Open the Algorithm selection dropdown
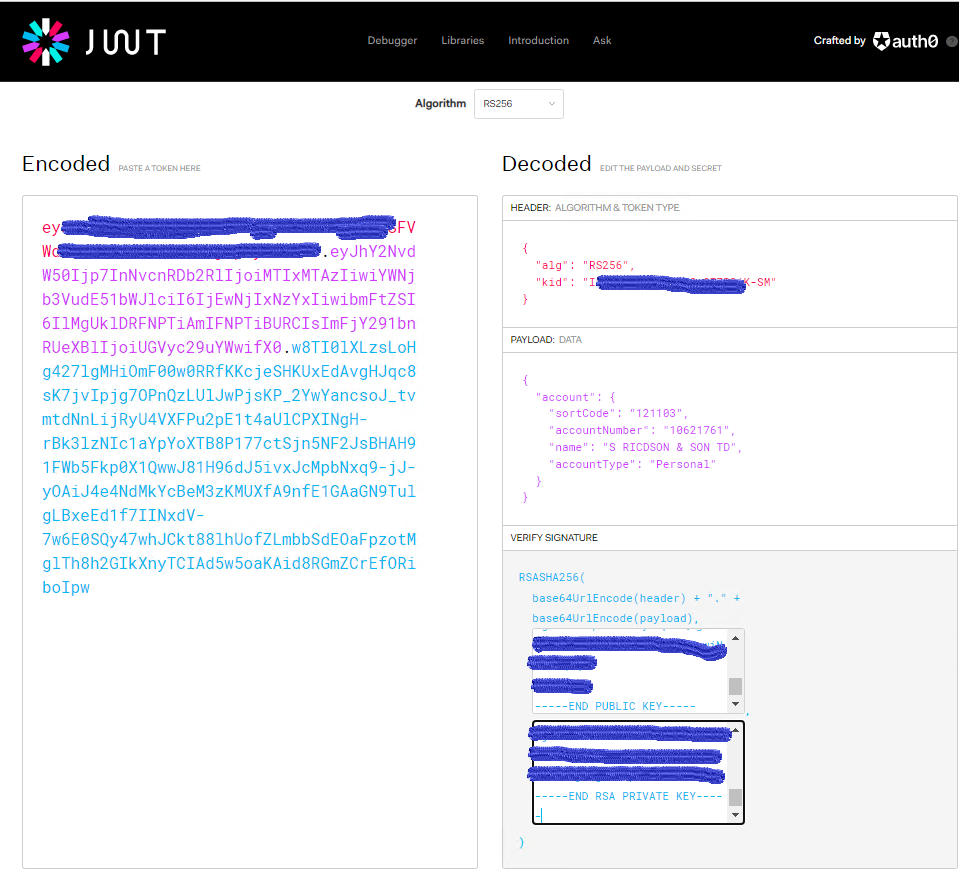The height and width of the screenshot is (875, 959). [518, 103]
